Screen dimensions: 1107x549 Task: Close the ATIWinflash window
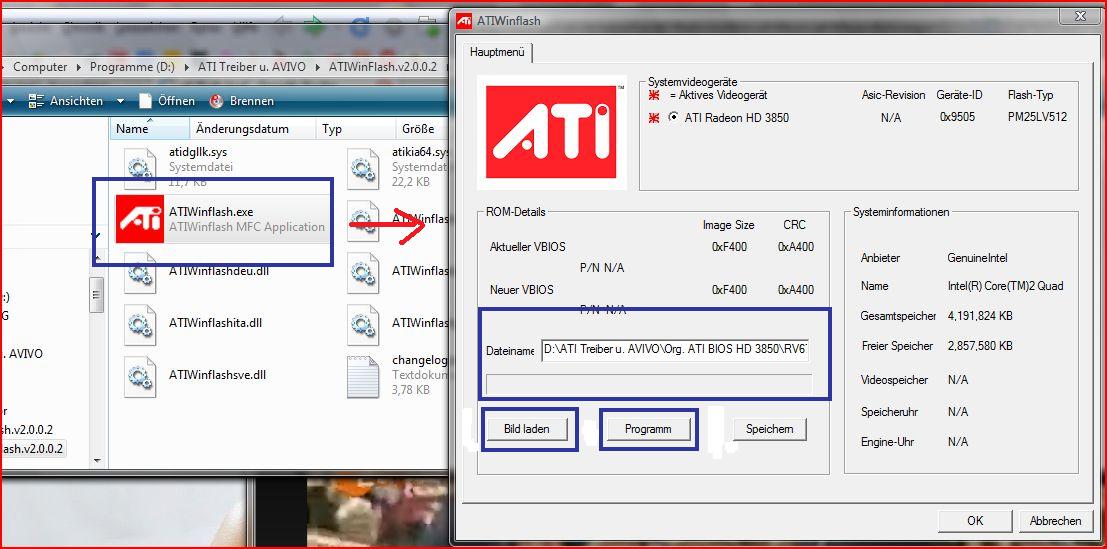pyautogui.click(x=1079, y=16)
